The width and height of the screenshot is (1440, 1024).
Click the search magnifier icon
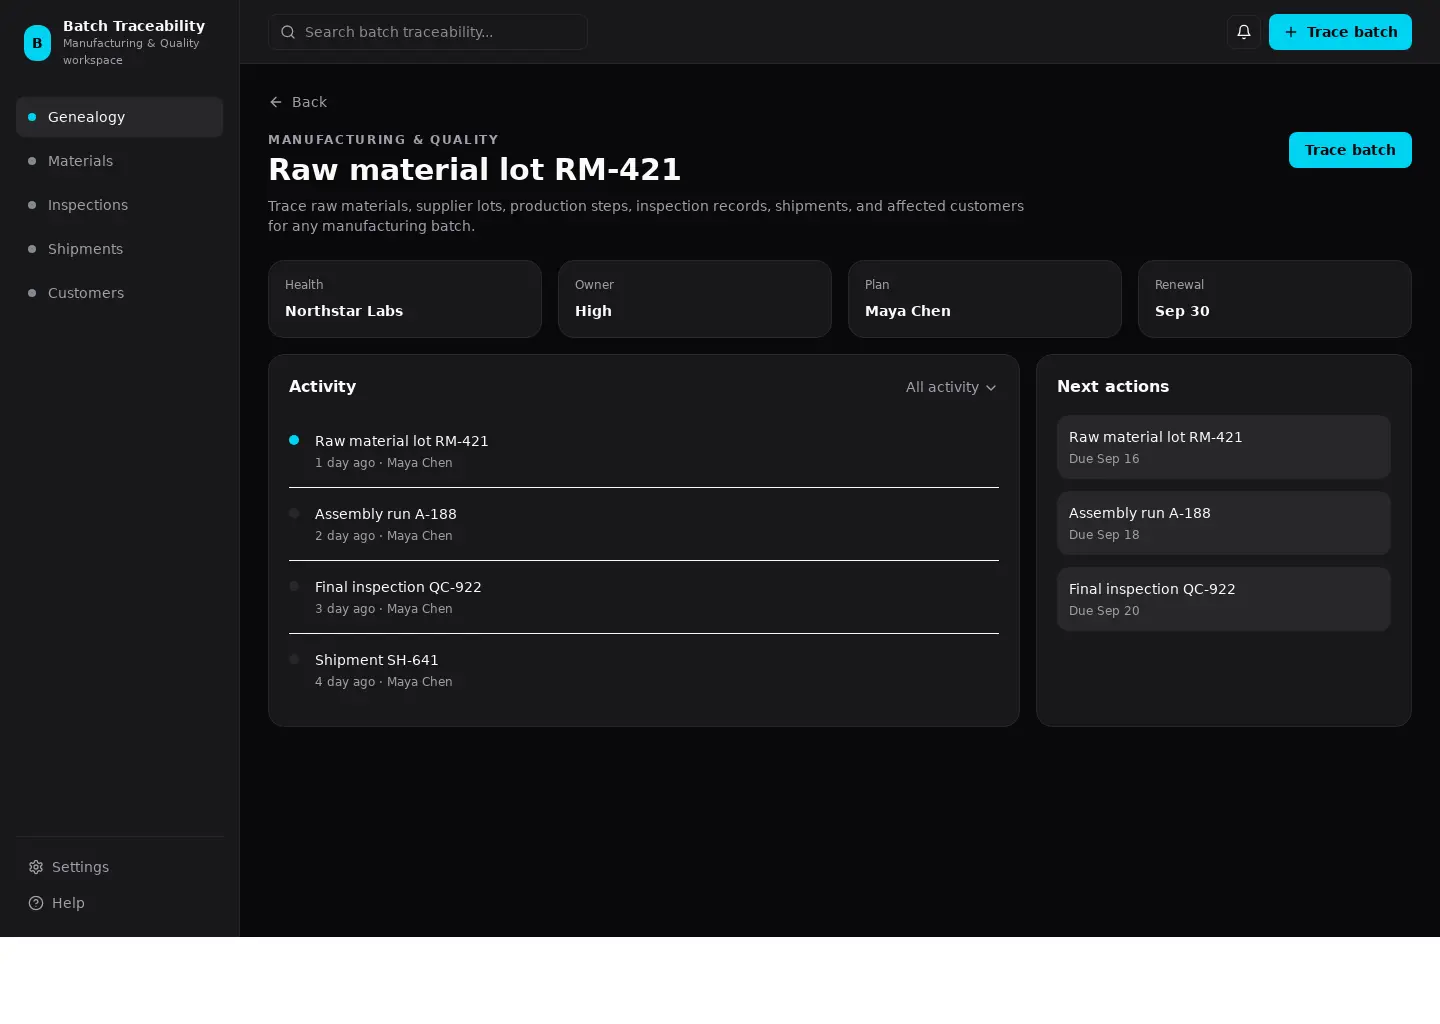pos(288,32)
